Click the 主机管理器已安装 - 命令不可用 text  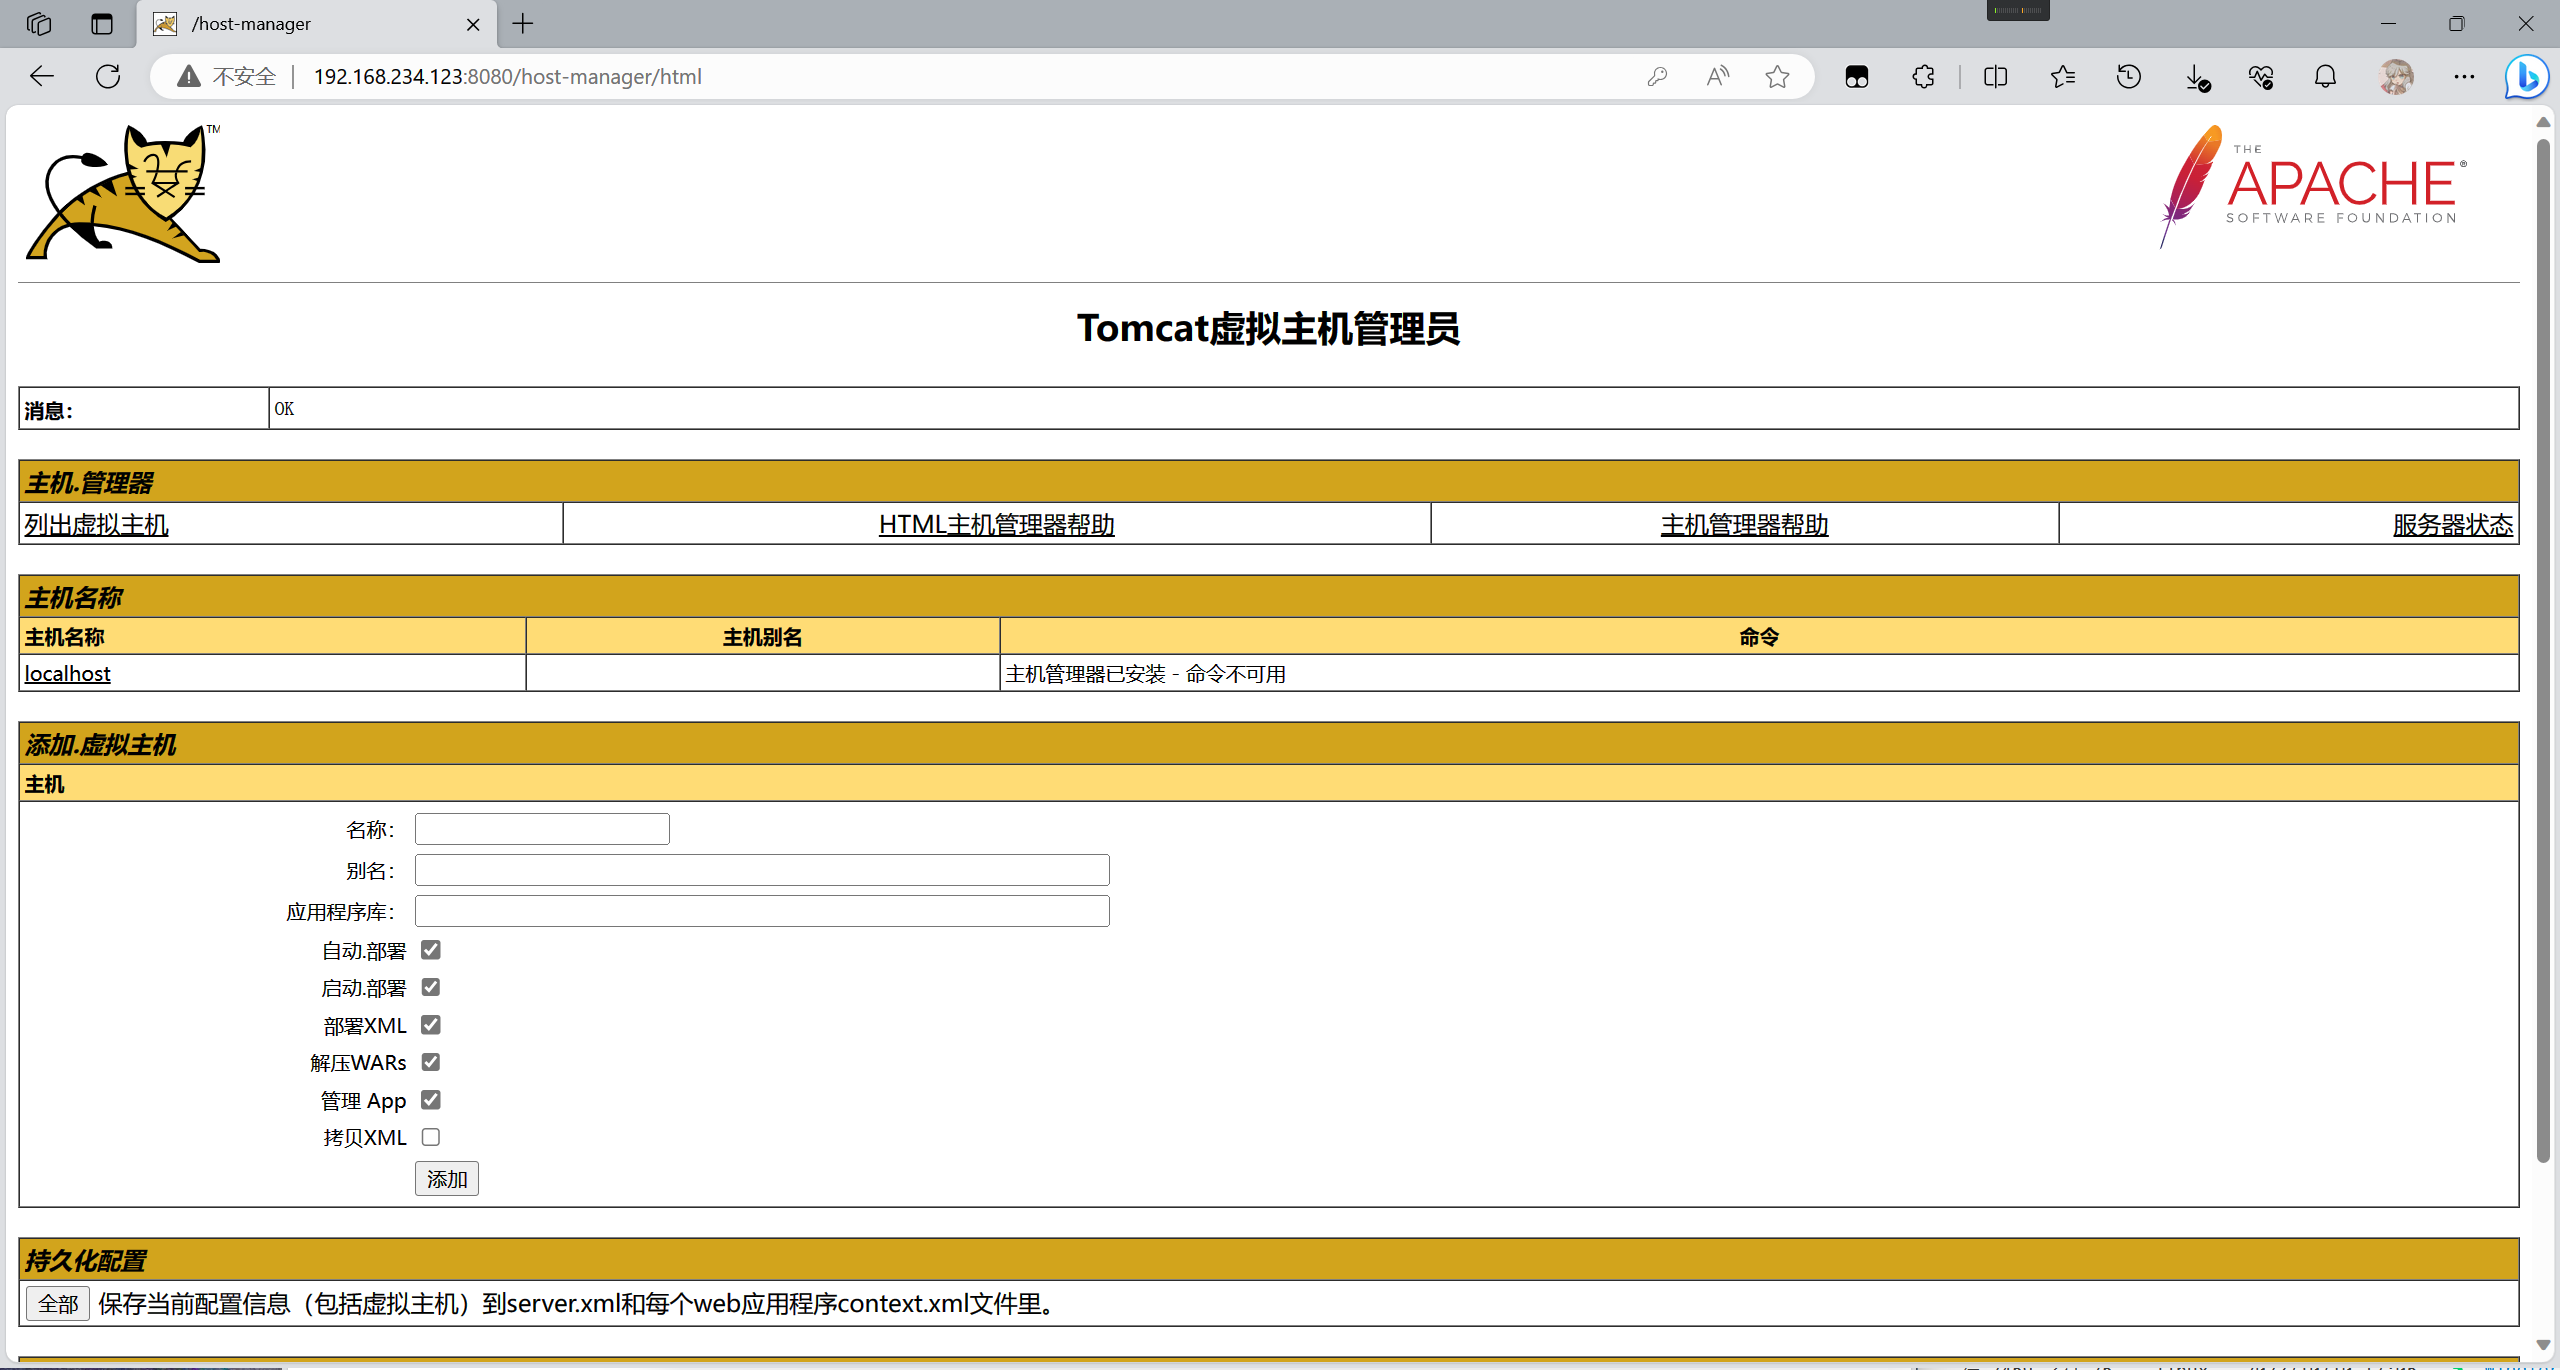[x=1146, y=674]
